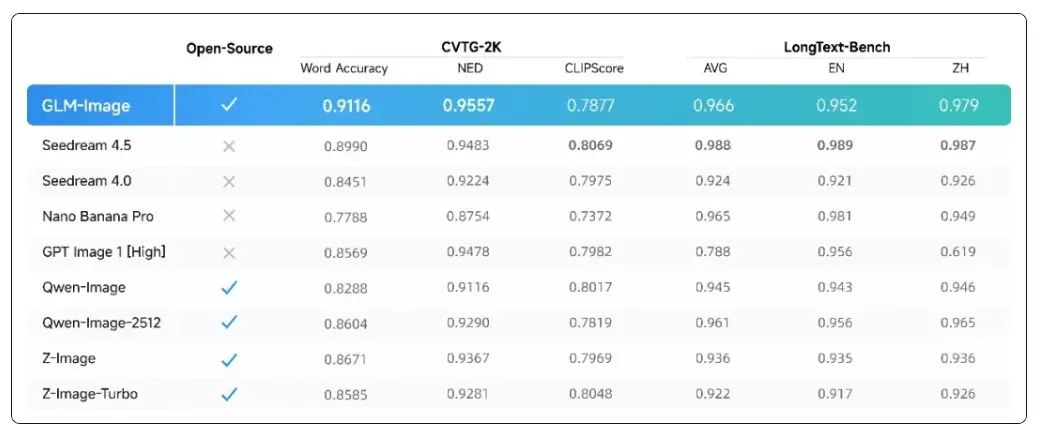
Task: Select the Z-Image-Turbo row label
Action: [x=90, y=394]
